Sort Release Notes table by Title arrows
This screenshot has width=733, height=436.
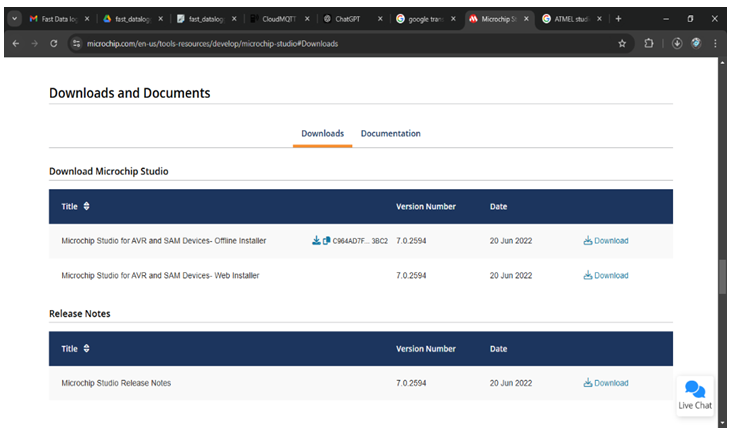coord(86,349)
